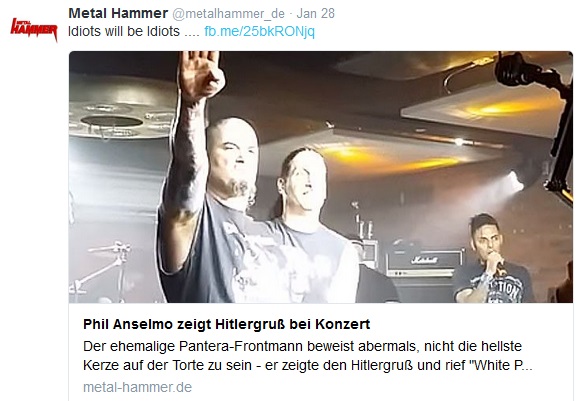The width and height of the screenshot is (580, 401).
Task: Click the Metal Hammer red logo avatar
Action: 34,29
